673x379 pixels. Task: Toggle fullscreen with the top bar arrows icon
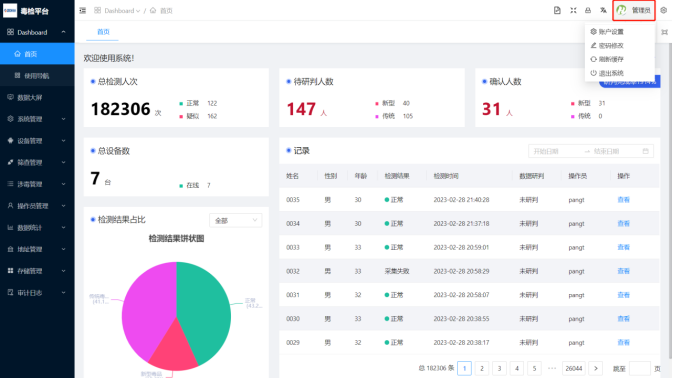click(x=573, y=10)
